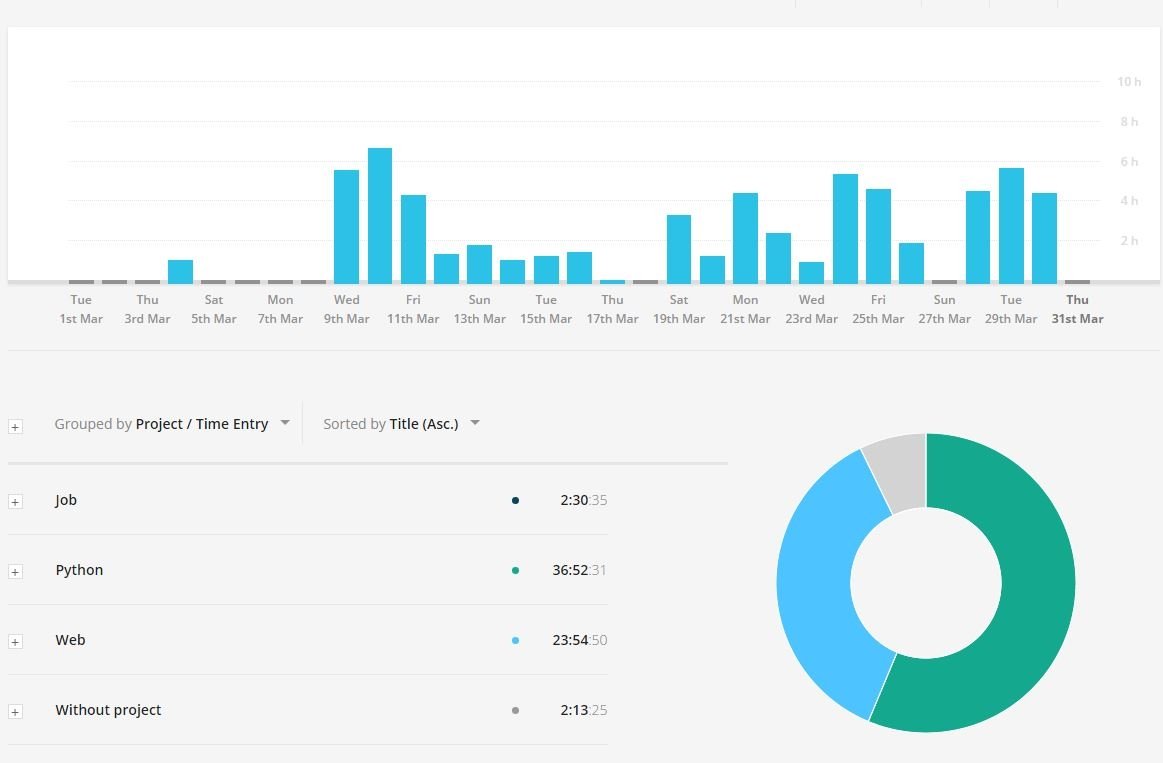Click the tallest bar on 10th March

click(380, 215)
